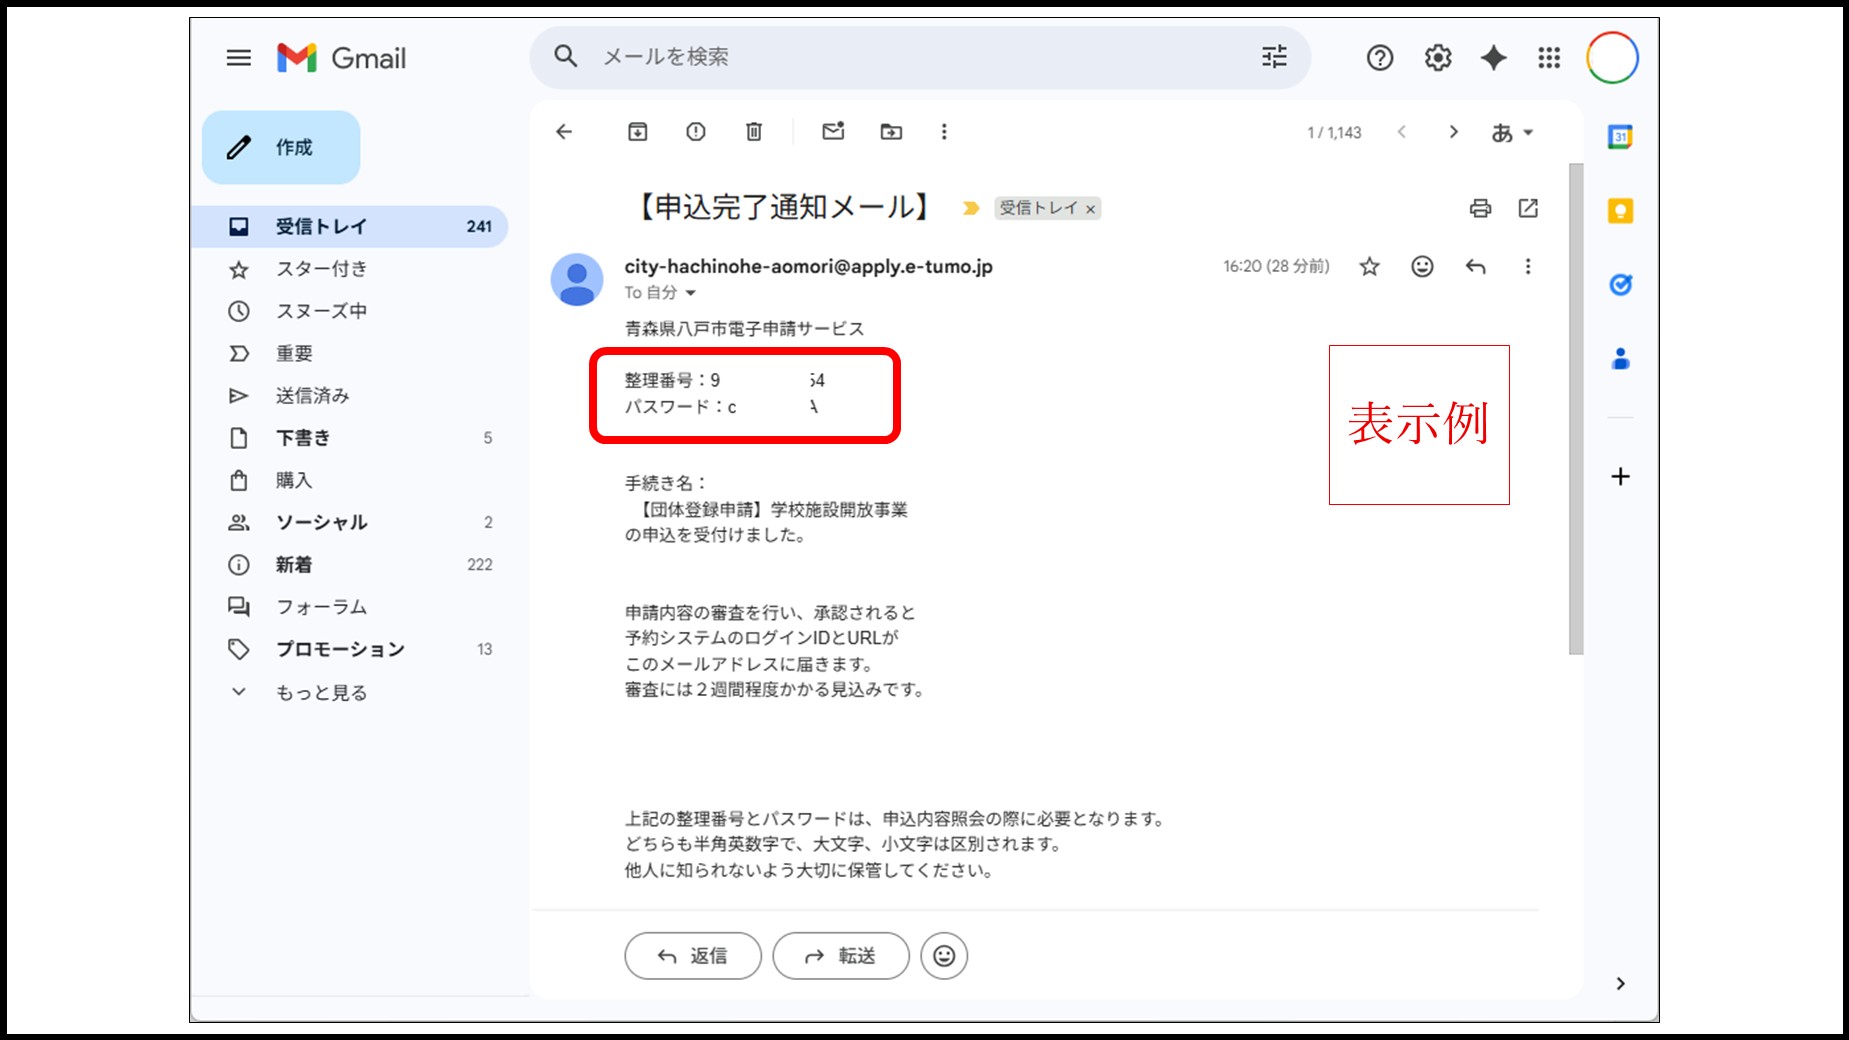Remove the 受信トレイ label from email

point(1090,209)
